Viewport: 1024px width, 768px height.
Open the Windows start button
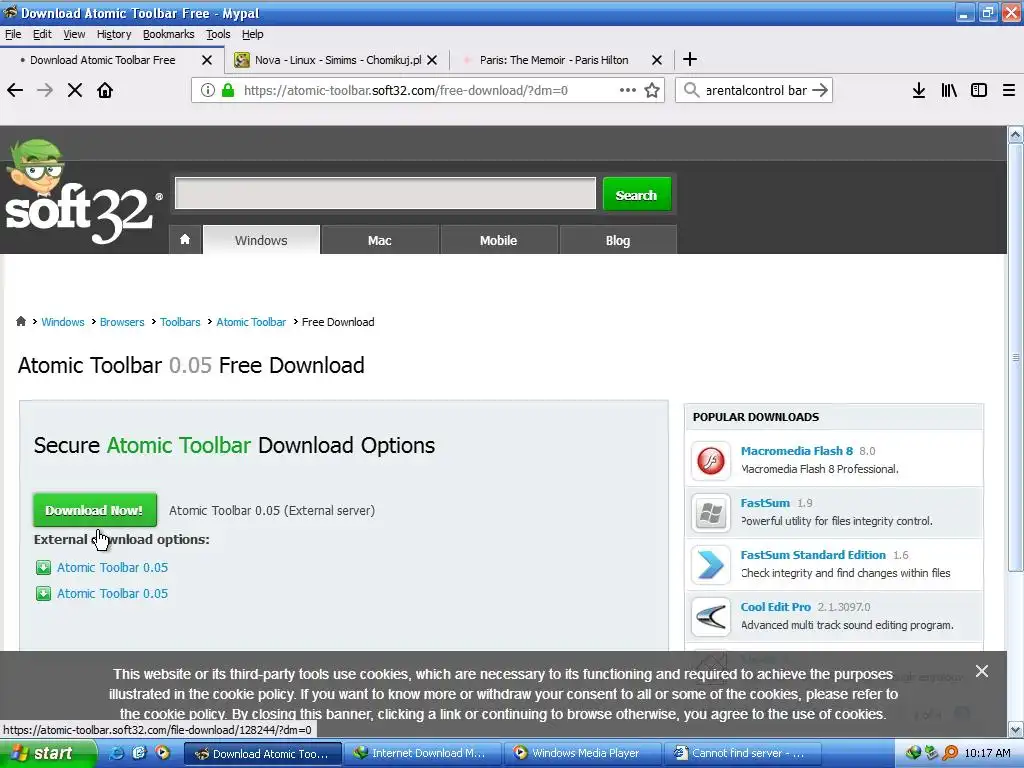(48, 753)
